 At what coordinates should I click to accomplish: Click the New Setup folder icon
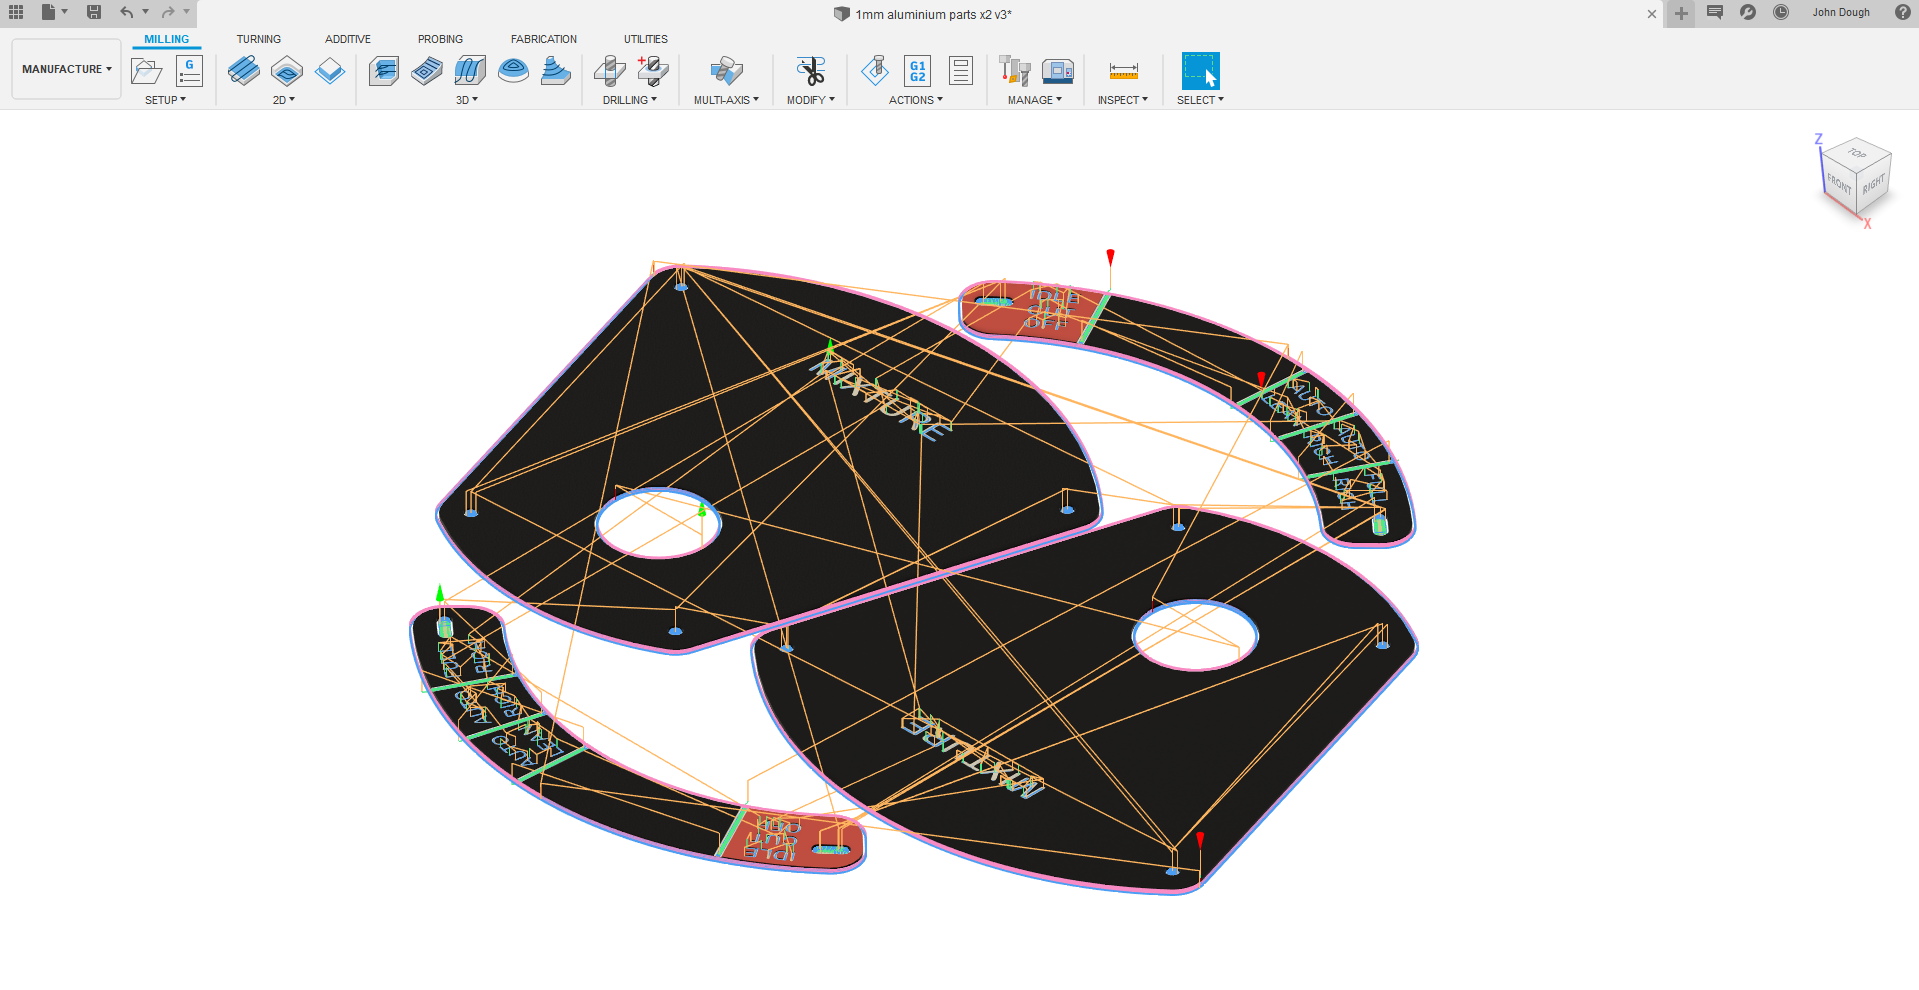(x=146, y=71)
